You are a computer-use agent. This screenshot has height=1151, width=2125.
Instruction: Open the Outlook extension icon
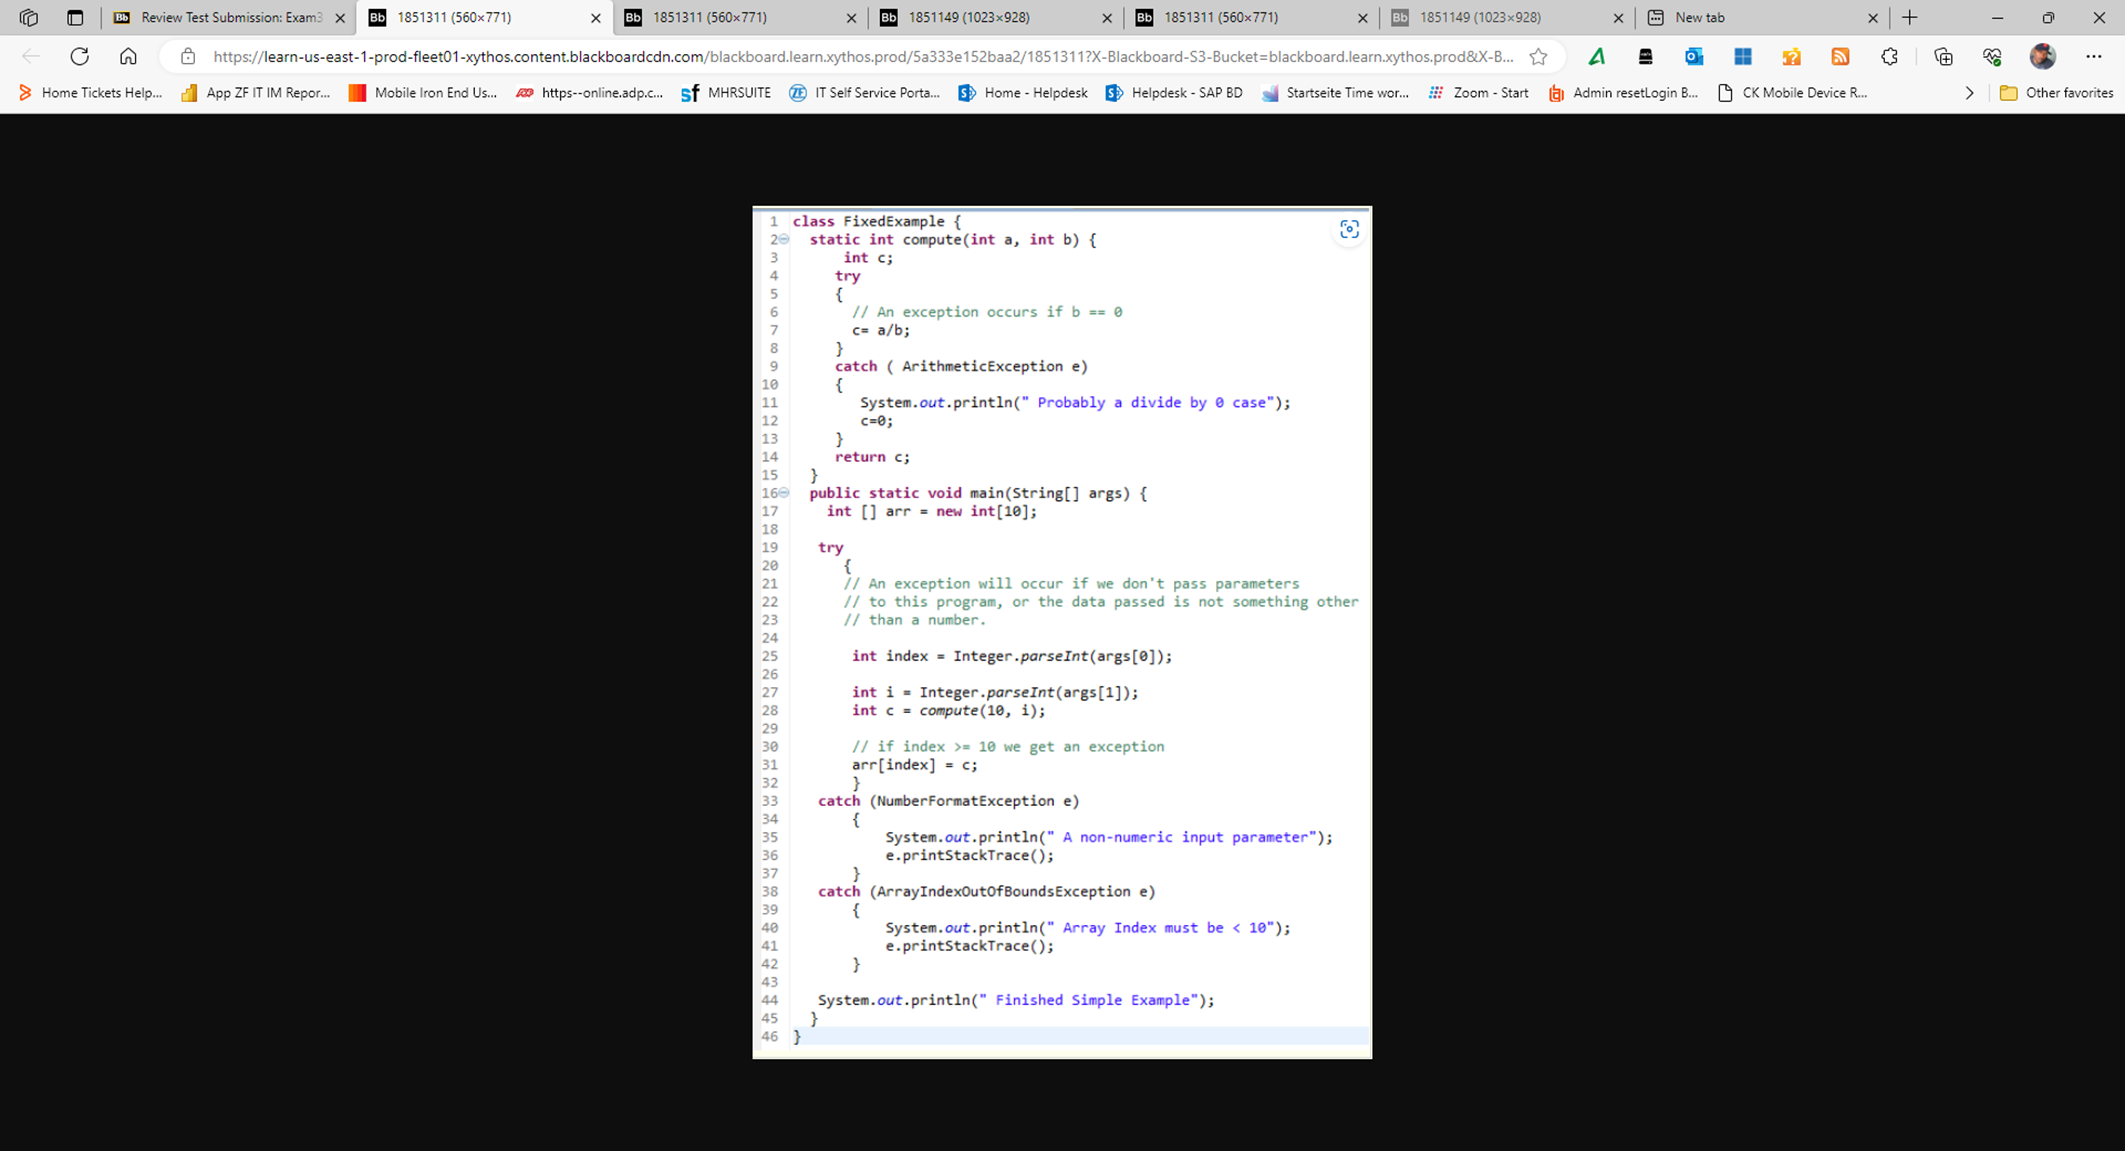coord(1693,57)
